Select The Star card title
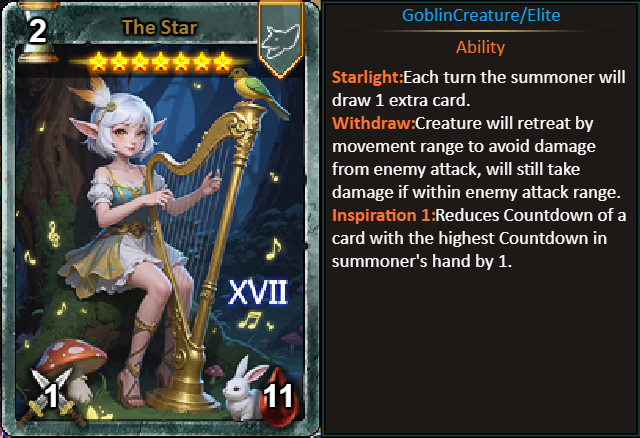Image resolution: width=640 pixels, height=438 pixels. (160, 28)
